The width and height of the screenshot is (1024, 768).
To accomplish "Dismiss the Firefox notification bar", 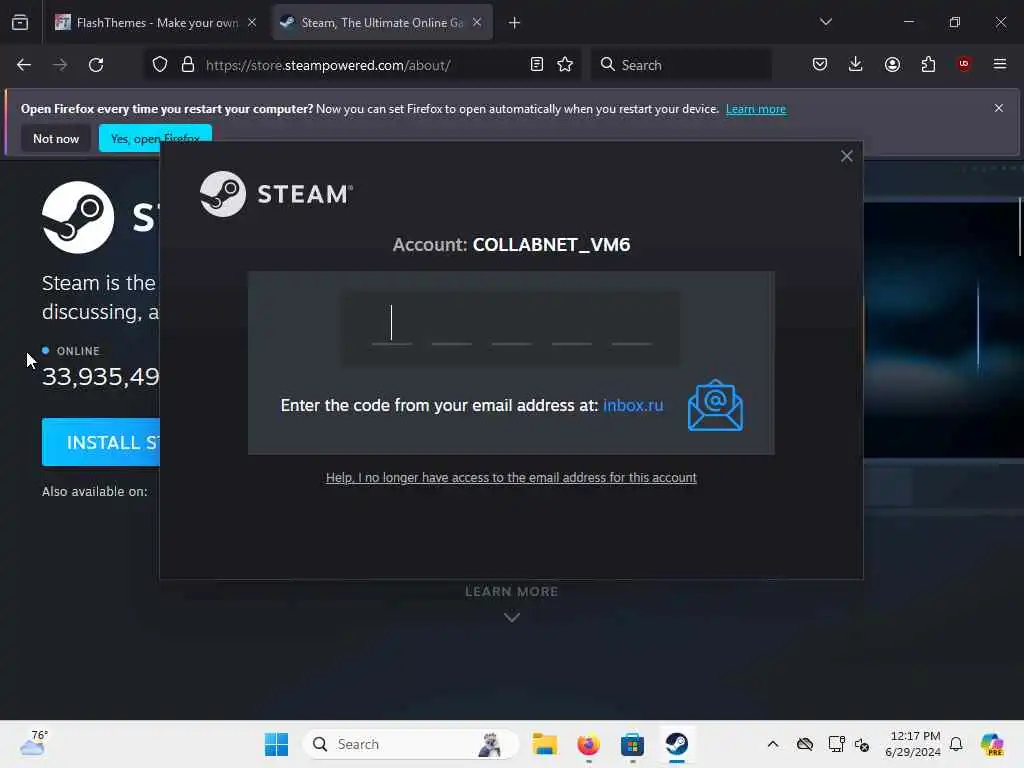I will 999,108.
